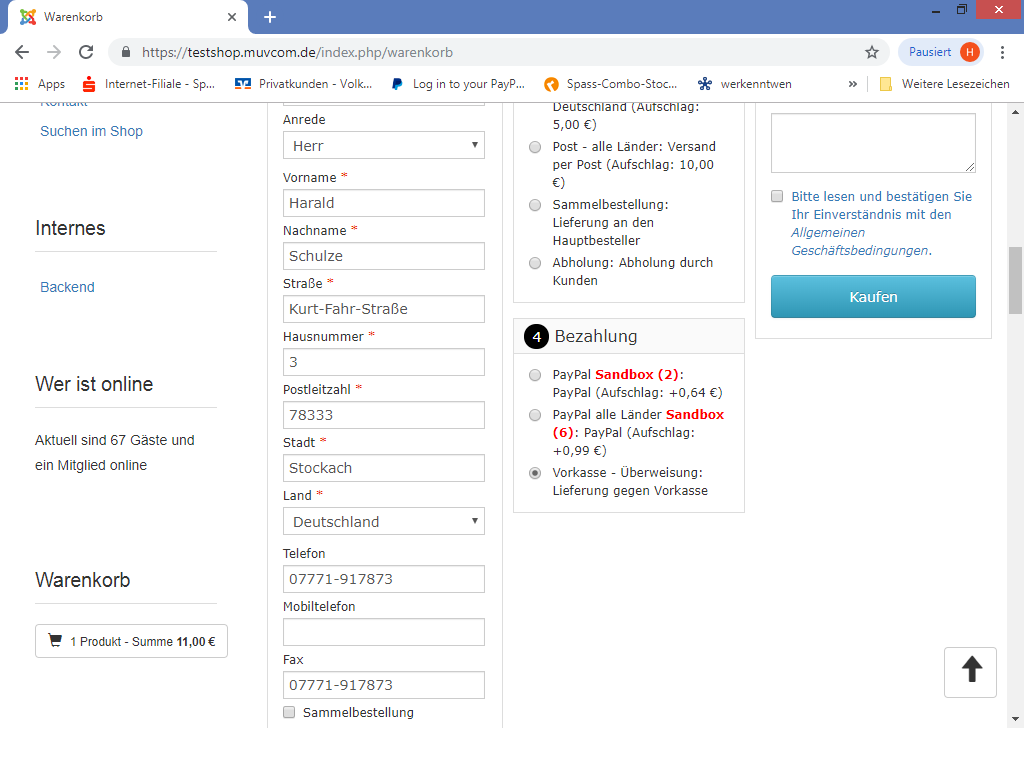Switch to the Warenkorb browser tab
This screenshot has height=768, width=1024.
[x=120, y=17]
